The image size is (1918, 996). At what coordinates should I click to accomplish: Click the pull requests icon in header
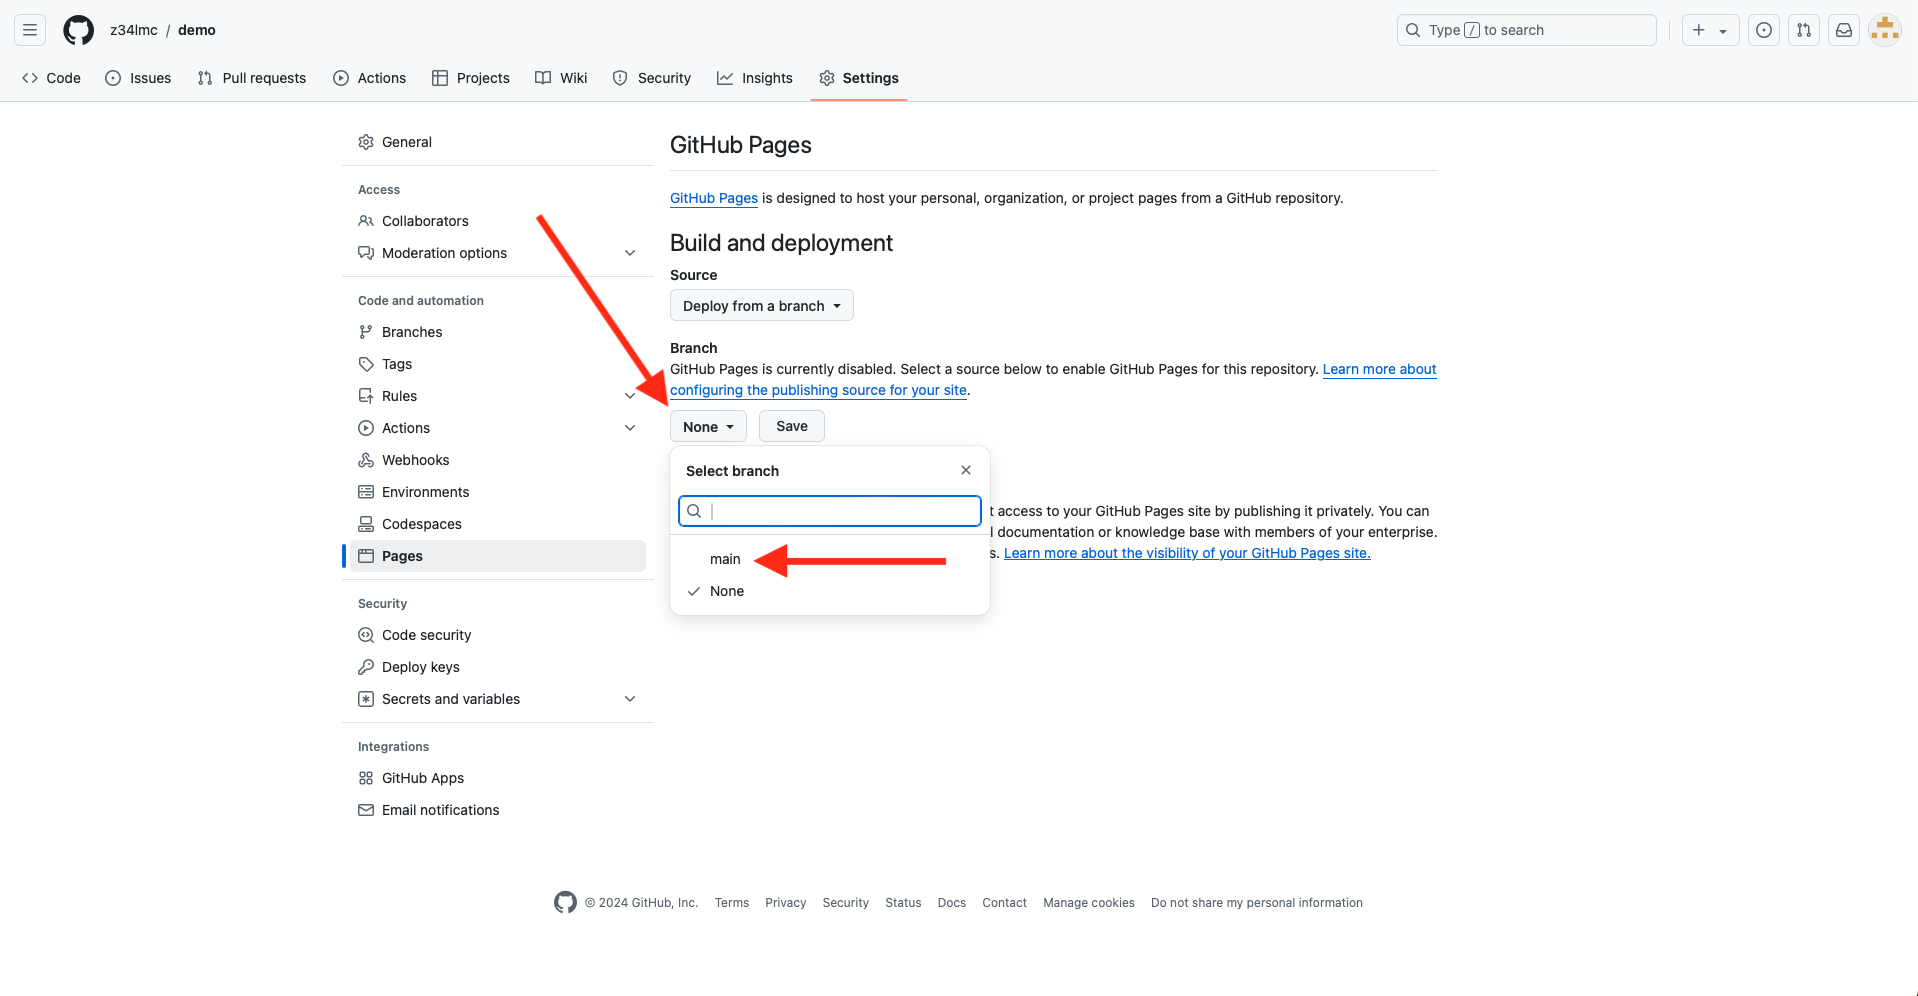pos(1803,30)
